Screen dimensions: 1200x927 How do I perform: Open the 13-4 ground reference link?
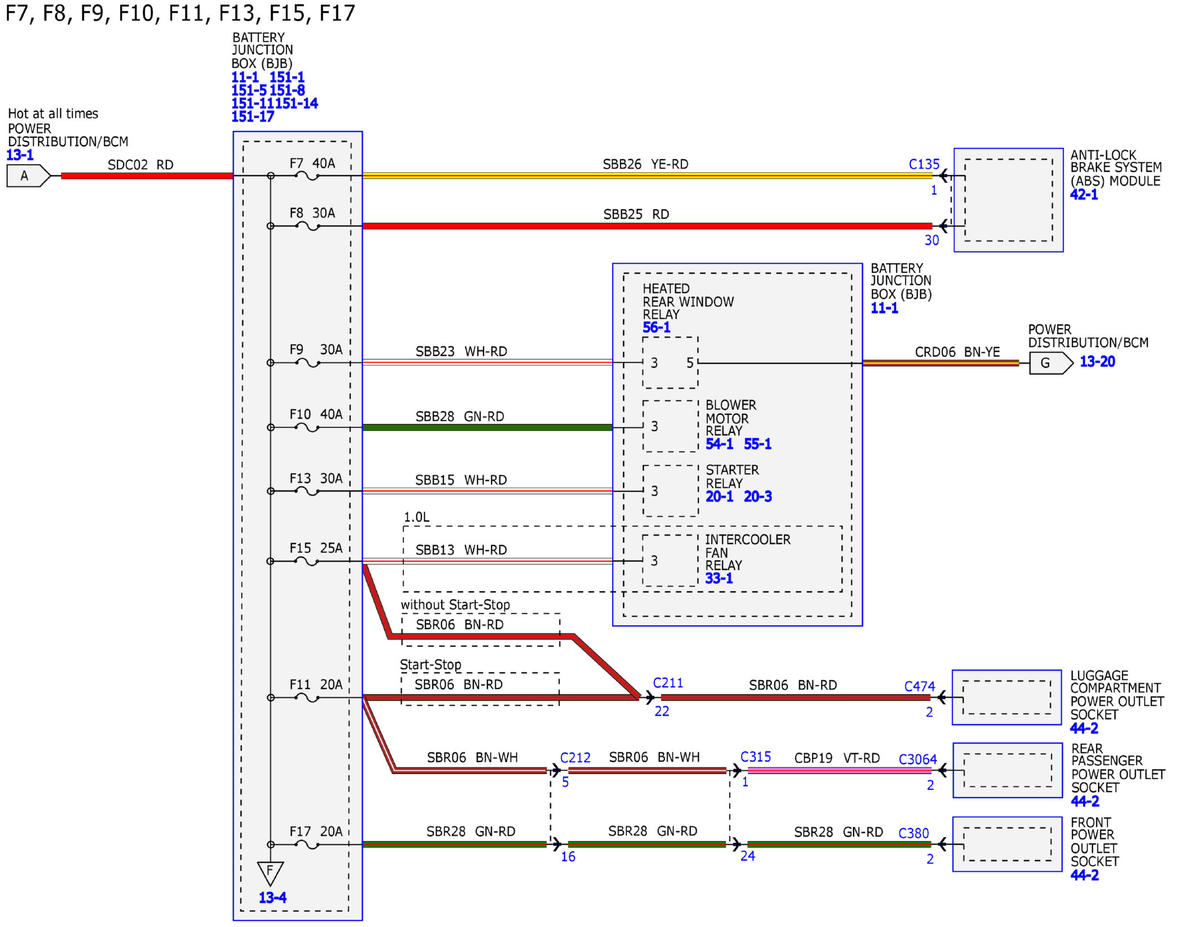273,898
